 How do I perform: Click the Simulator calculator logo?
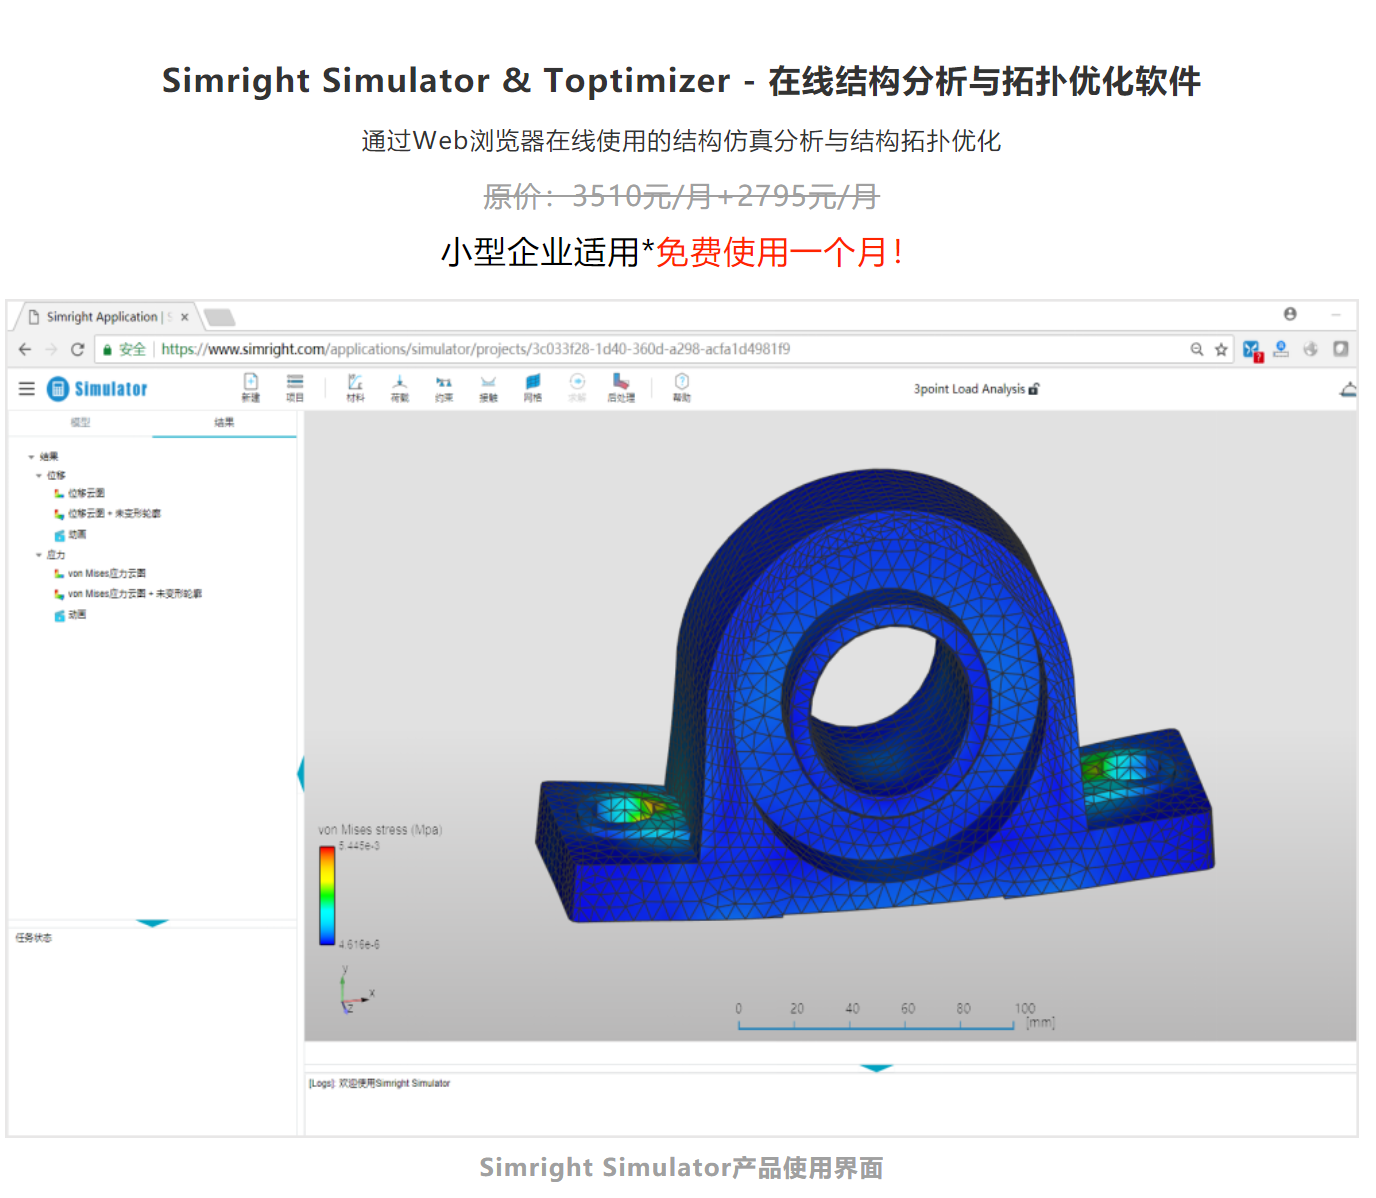(x=58, y=389)
